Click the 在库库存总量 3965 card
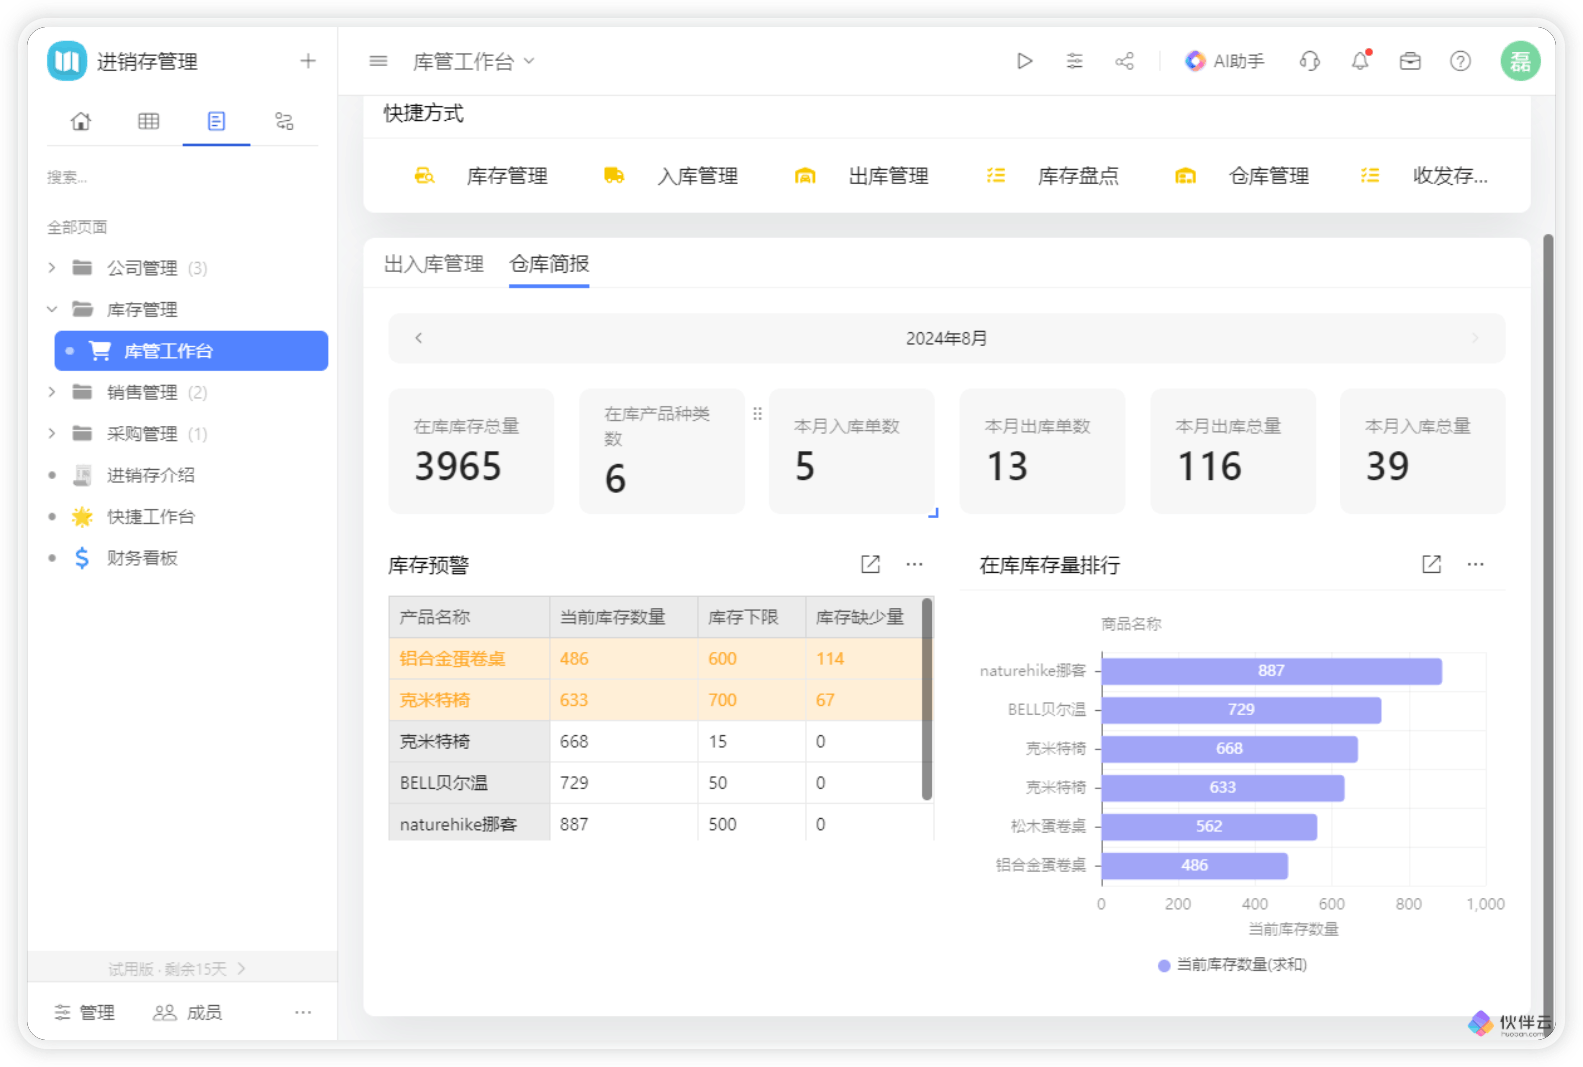The image size is (1583, 1067). pyautogui.click(x=471, y=451)
